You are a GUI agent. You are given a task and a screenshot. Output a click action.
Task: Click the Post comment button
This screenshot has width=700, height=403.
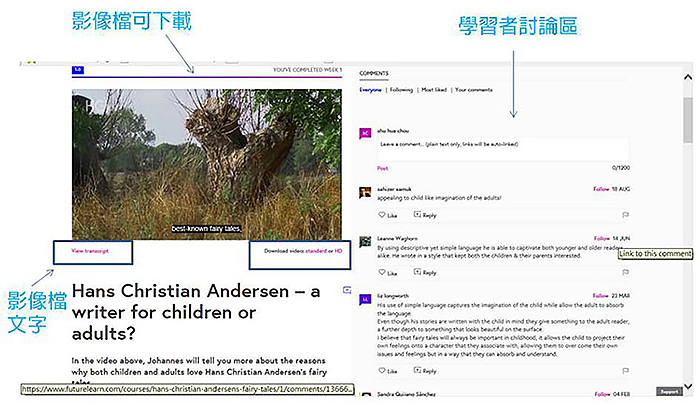(x=383, y=168)
